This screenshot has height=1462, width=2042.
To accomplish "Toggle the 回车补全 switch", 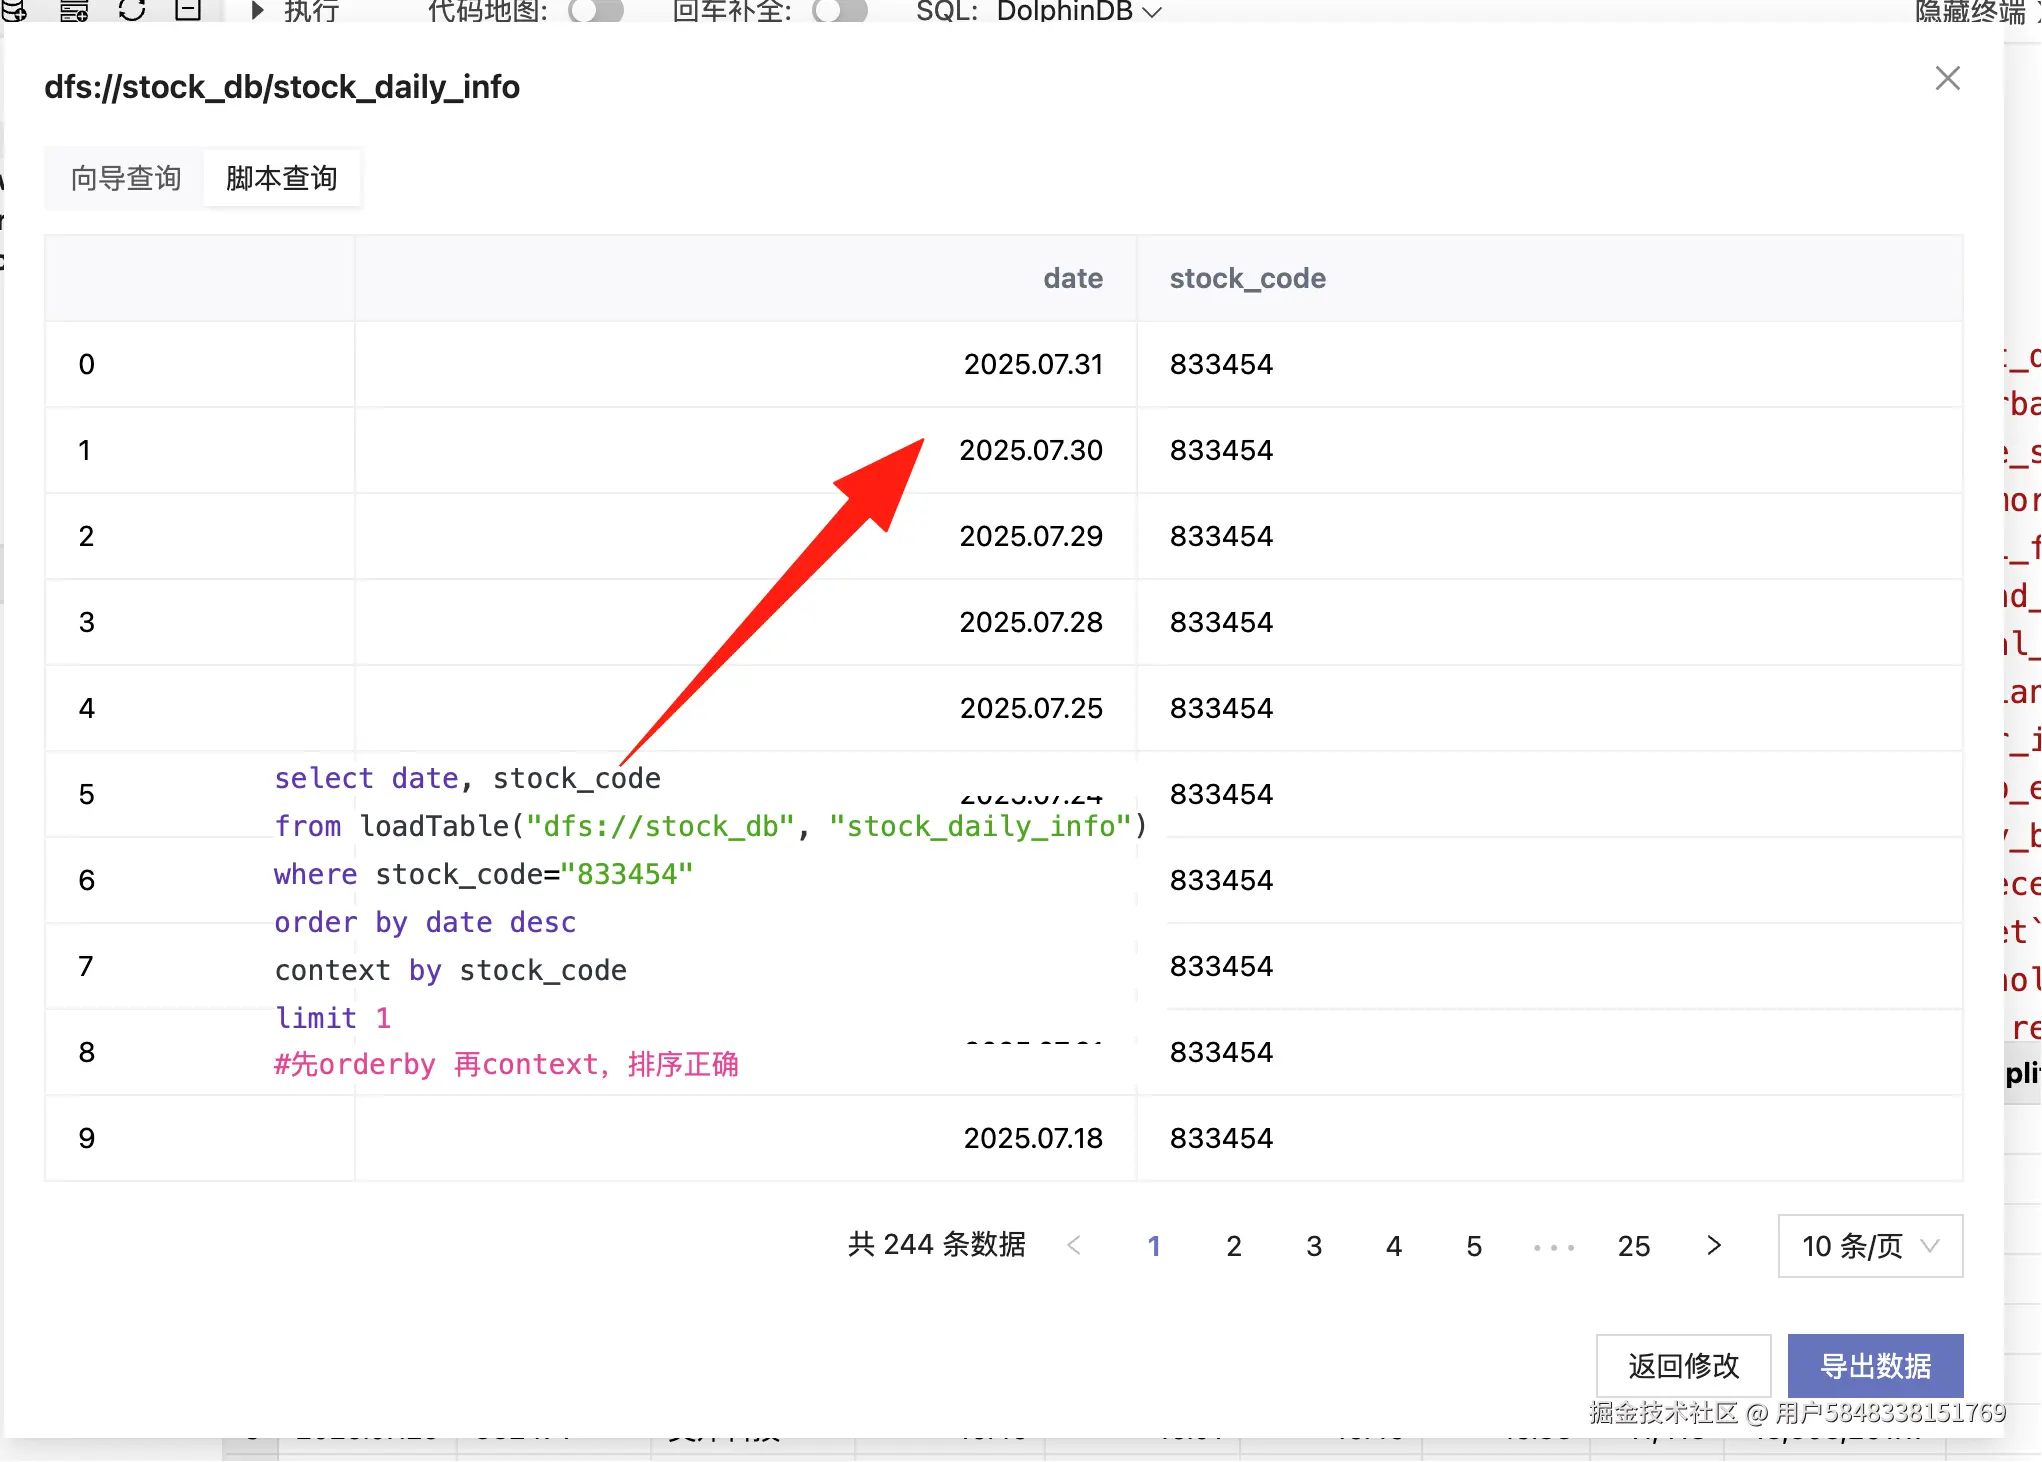I will [x=840, y=11].
